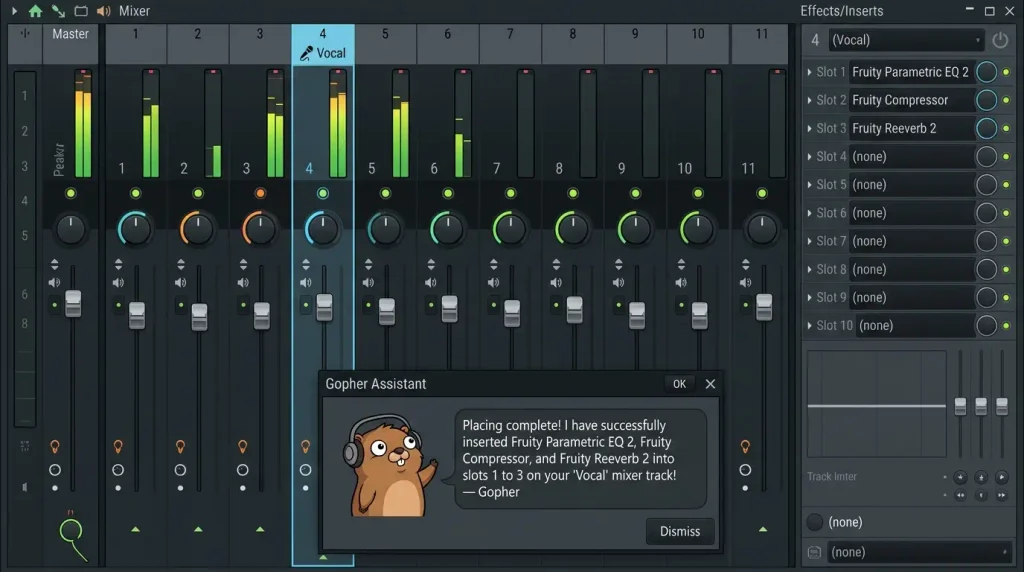The height and width of the screenshot is (572, 1024).
Task: Expand Slot 3 arrow for Fruity Reeverb 2
Action: [809, 129]
